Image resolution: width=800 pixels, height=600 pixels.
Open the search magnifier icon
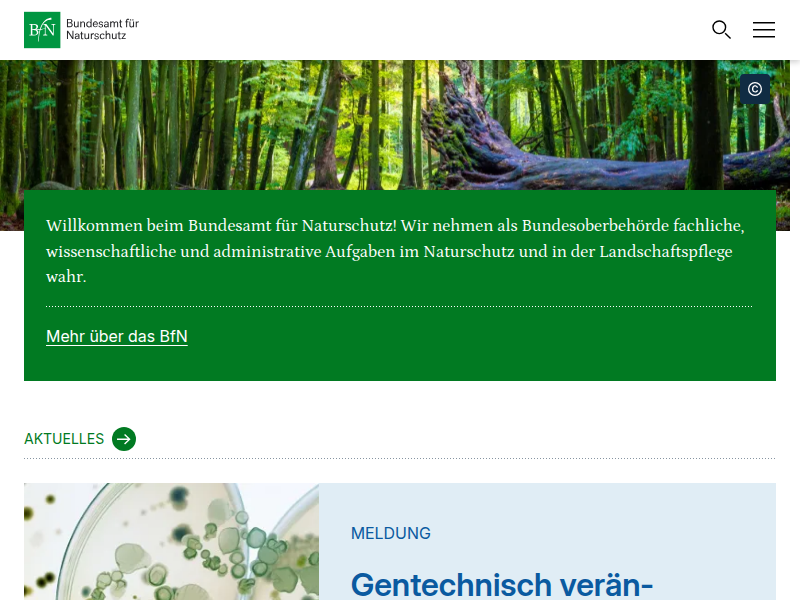click(x=721, y=30)
